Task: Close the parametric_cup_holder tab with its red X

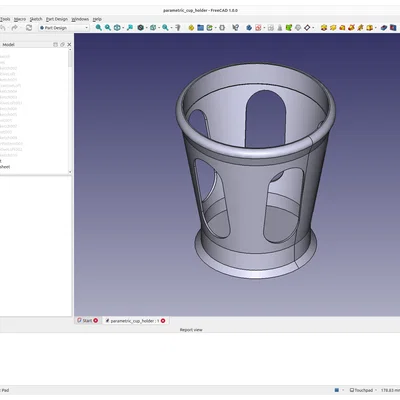Action: click(x=163, y=321)
